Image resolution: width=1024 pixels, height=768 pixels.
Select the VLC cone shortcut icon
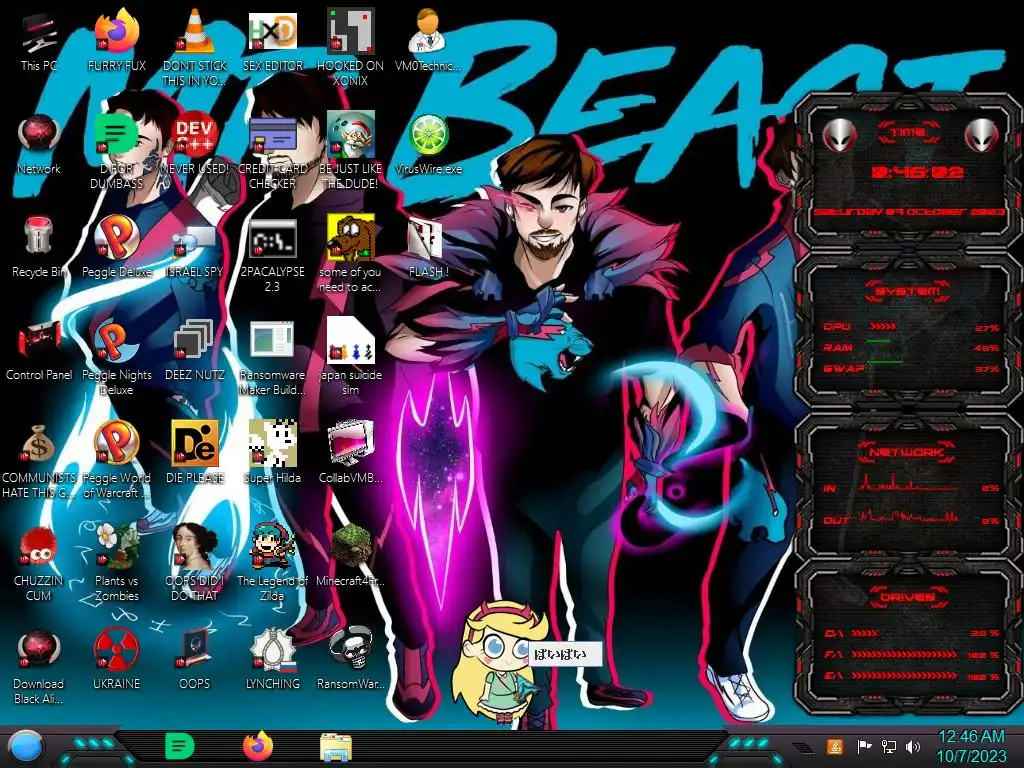(x=195, y=31)
